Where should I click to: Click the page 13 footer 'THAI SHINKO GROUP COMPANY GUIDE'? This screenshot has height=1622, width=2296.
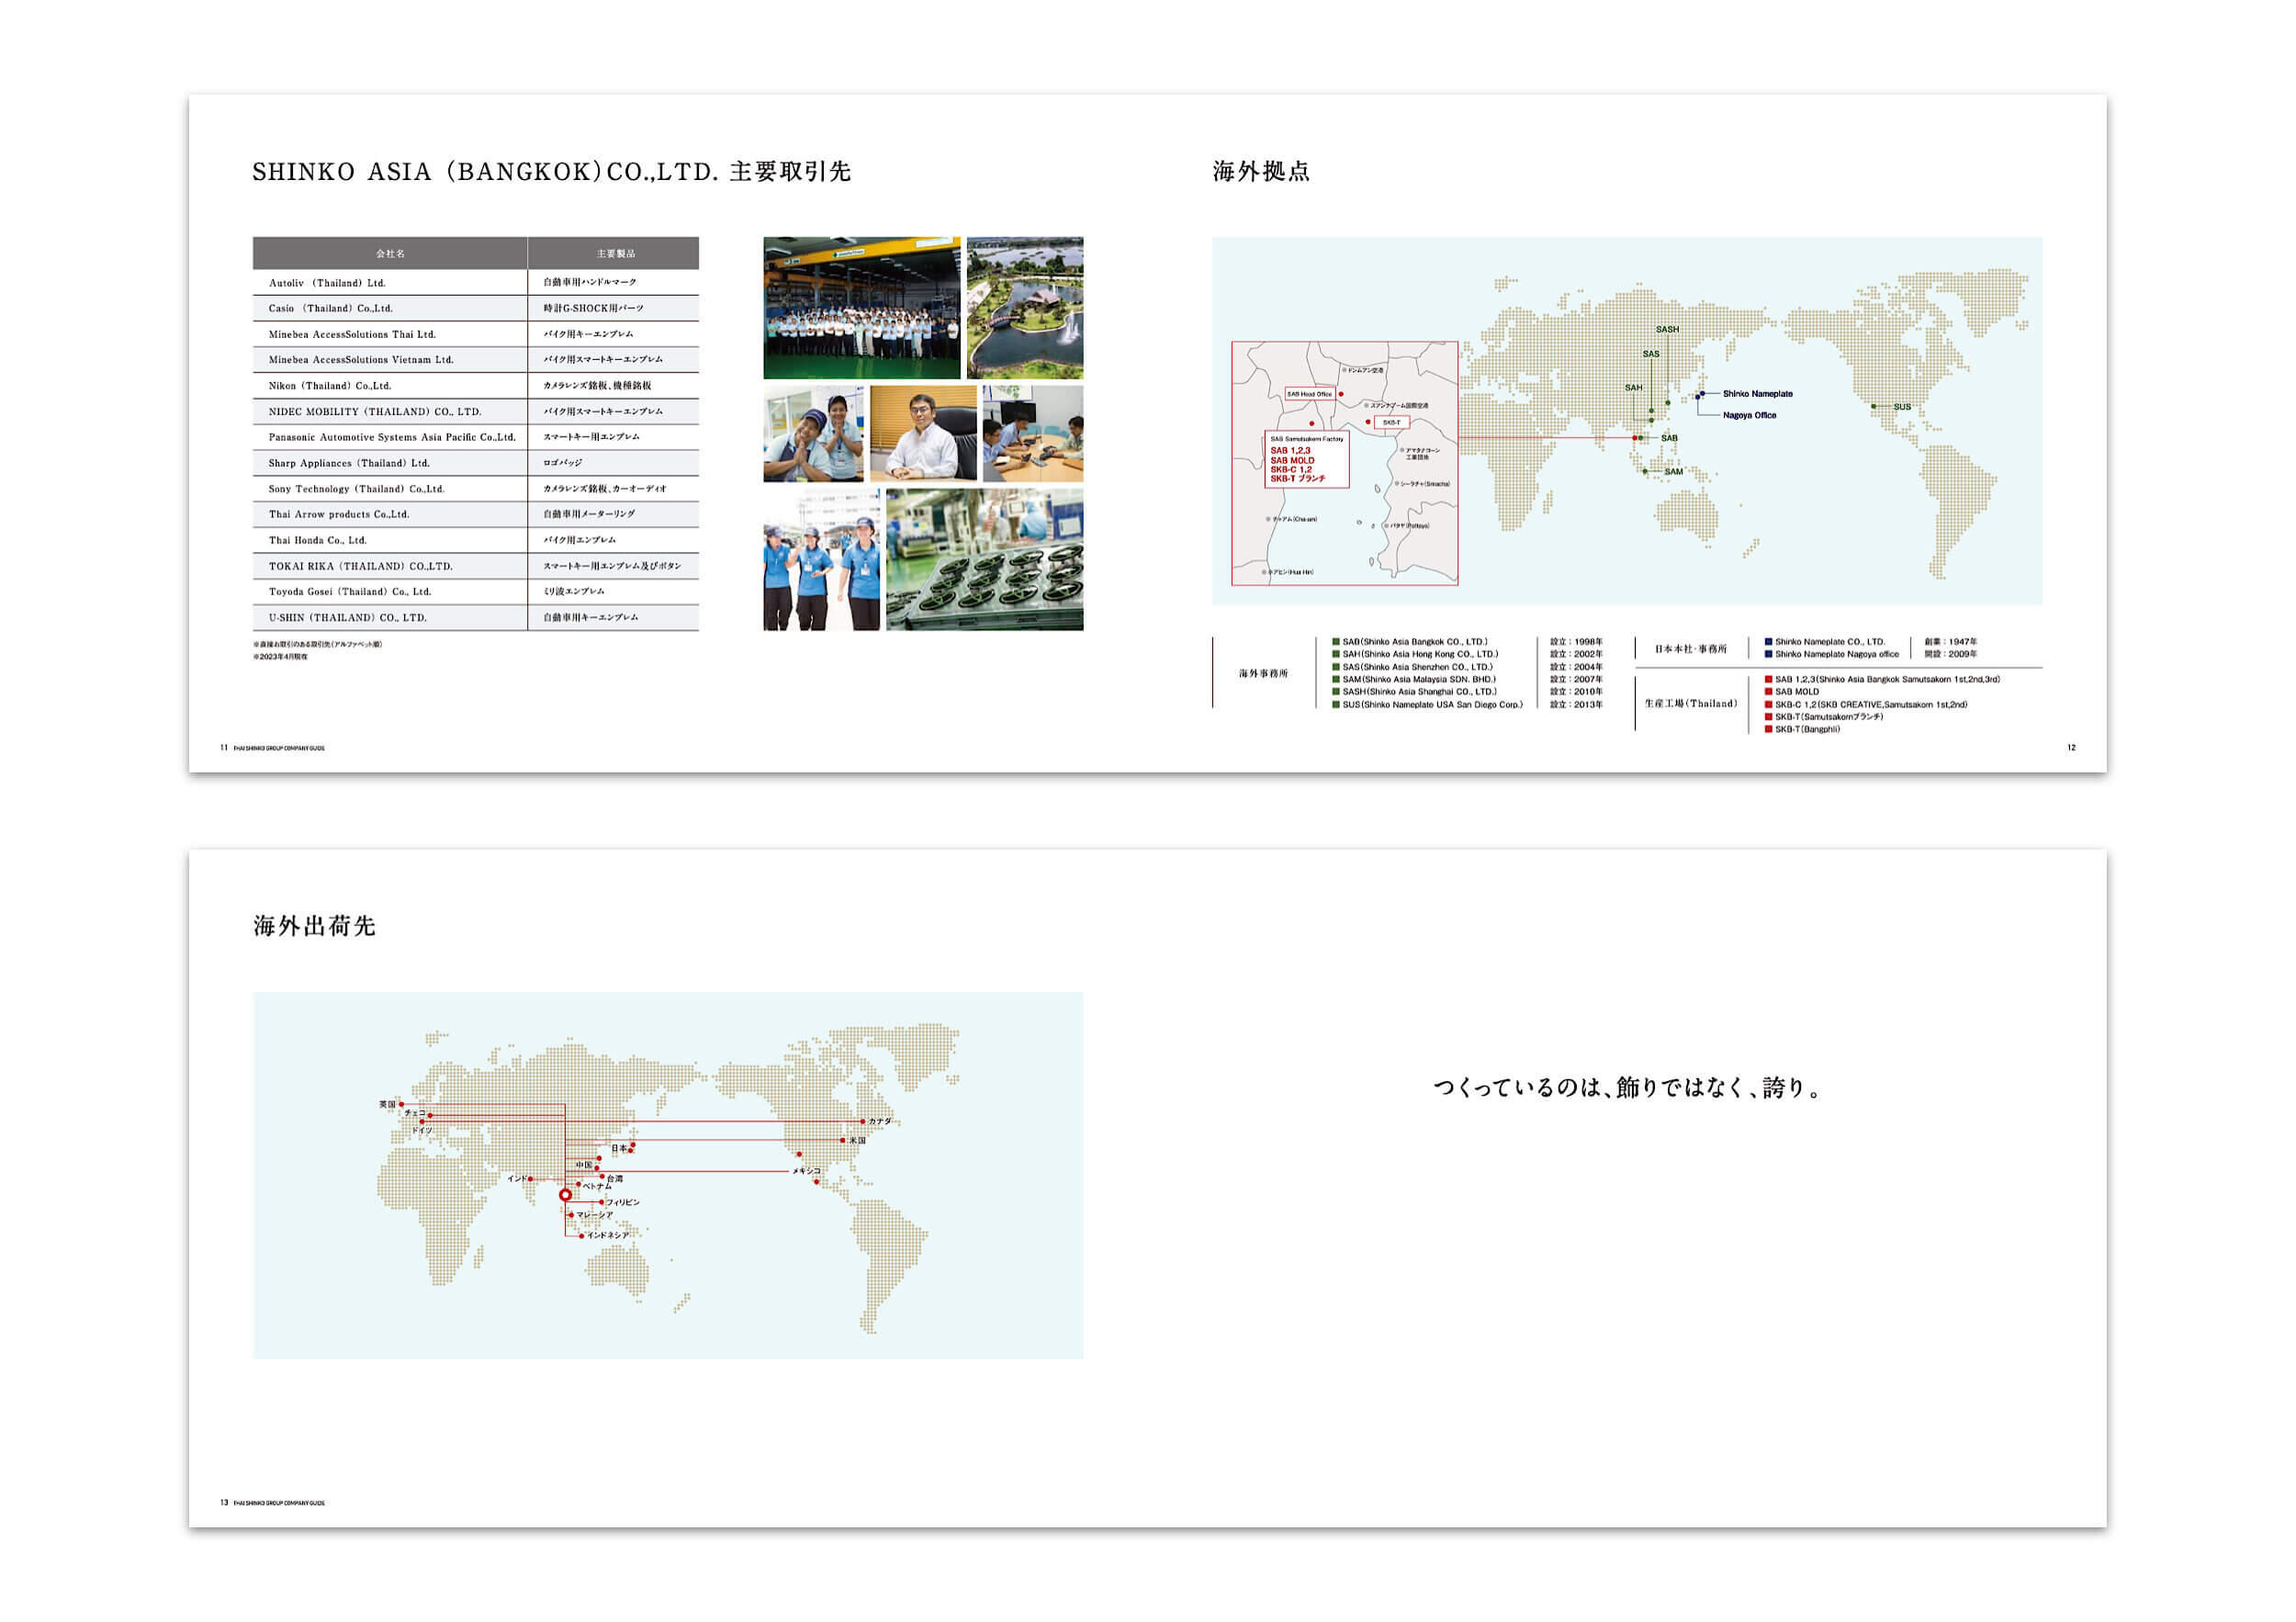[279, 1503]
